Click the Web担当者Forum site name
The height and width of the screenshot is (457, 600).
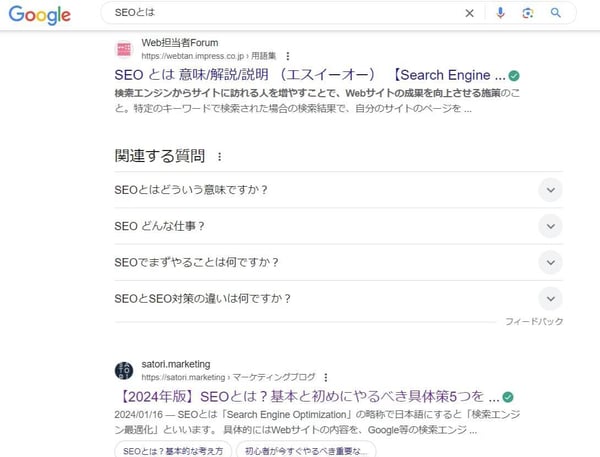click(x=180, y=43)
